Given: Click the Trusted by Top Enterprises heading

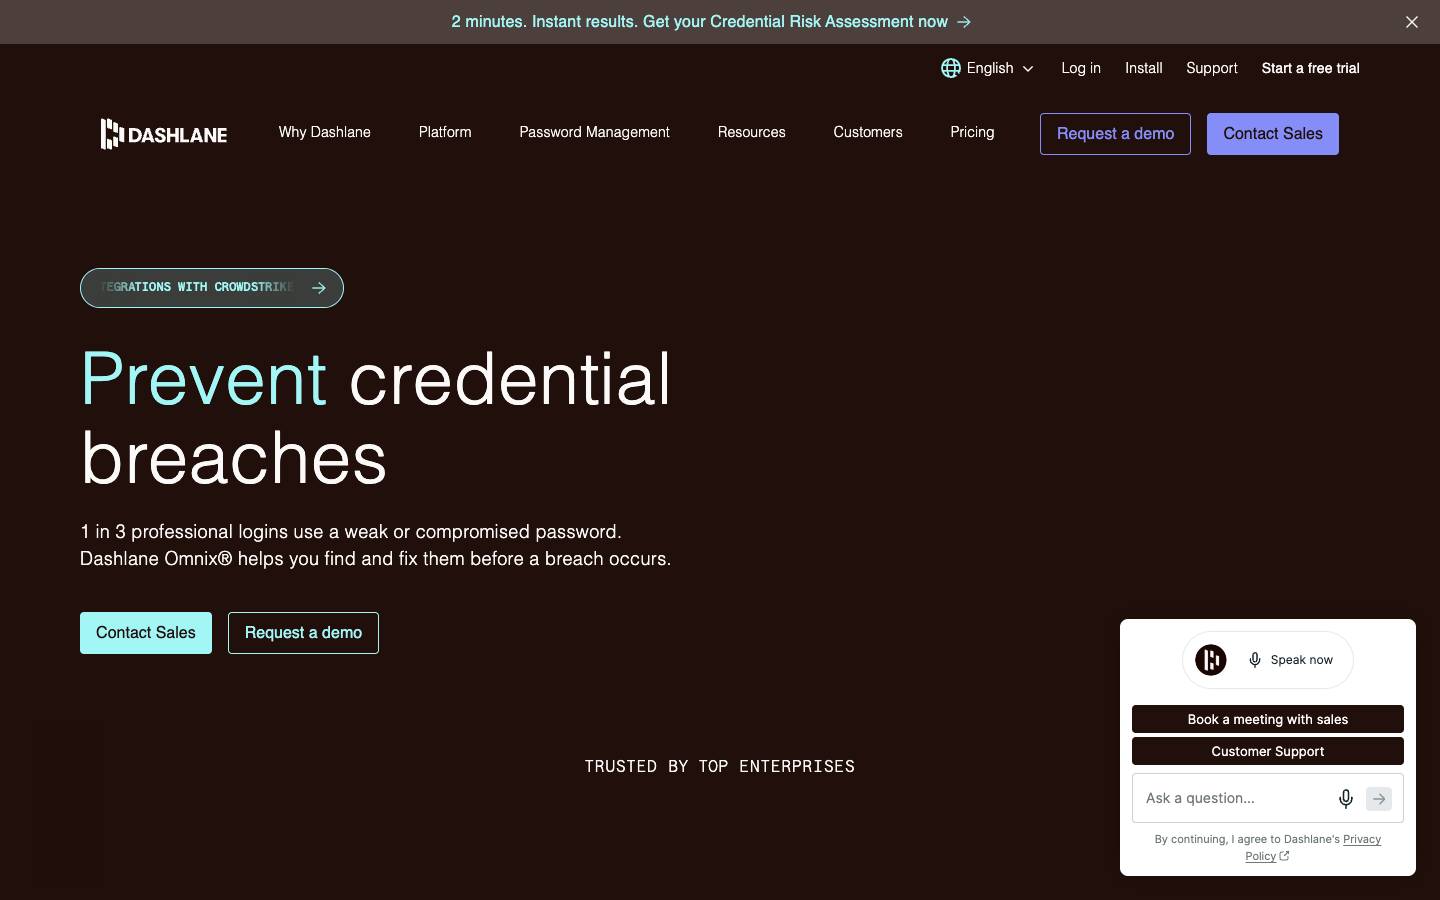Looking at the screenshot, I should 720,766.
